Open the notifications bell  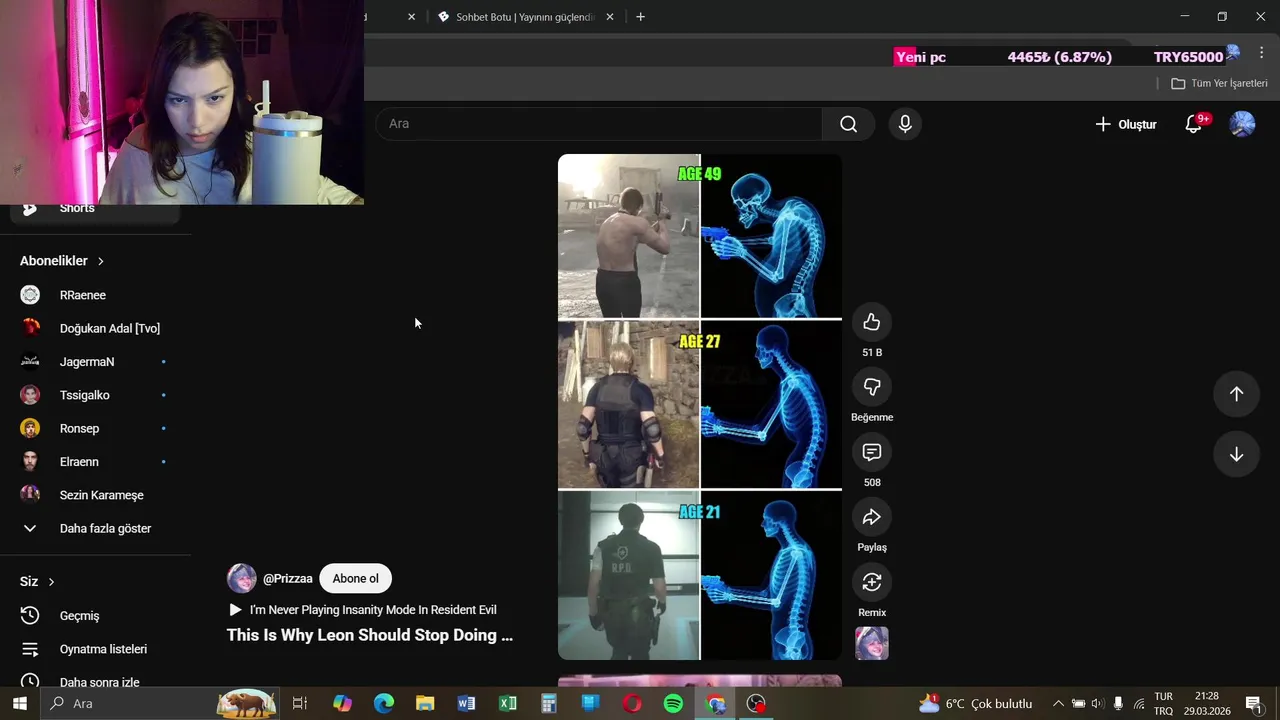point(1194,124)
